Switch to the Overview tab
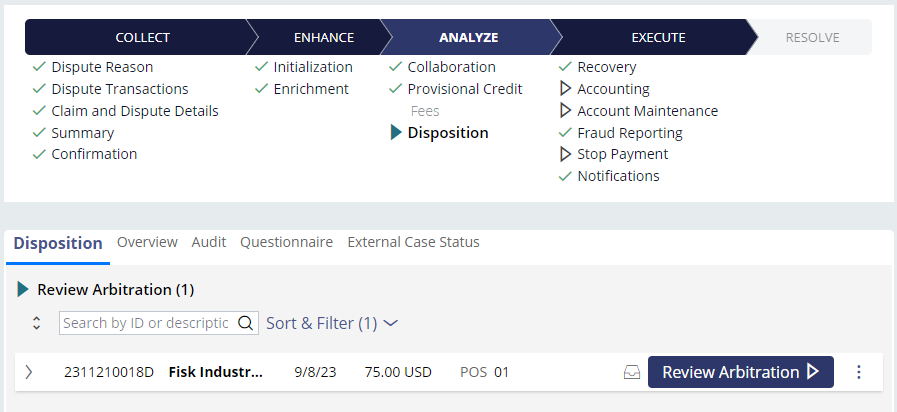Viewport: 897px width, 412px height. (x=147, y=242)
